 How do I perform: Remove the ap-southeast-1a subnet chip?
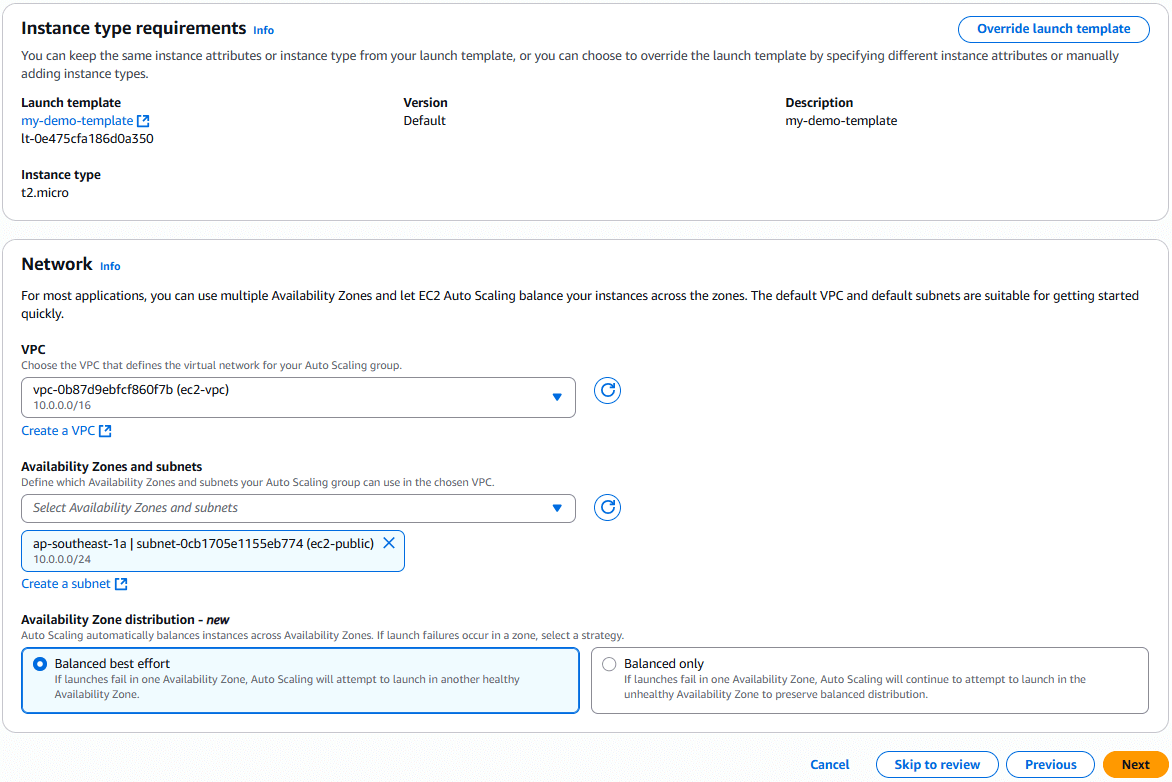pos(389,543)
